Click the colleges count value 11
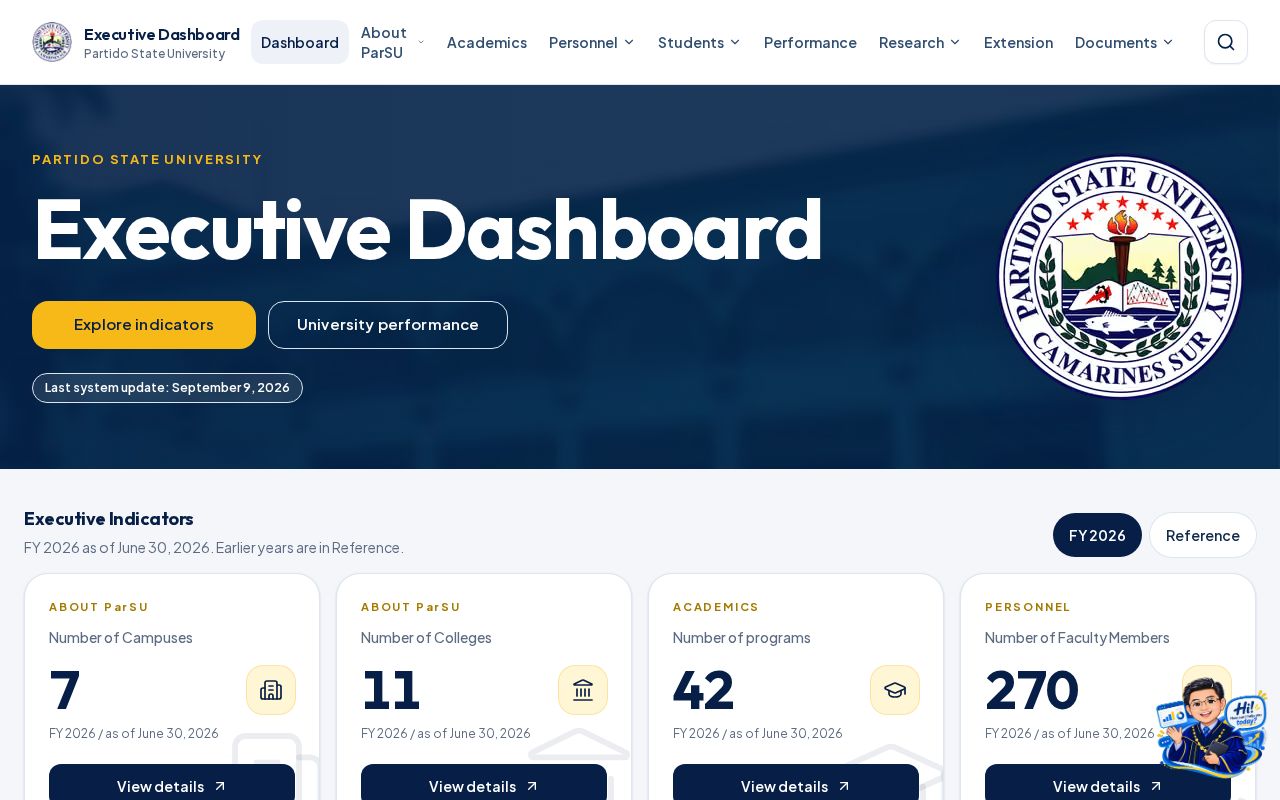This screenshot has width=1280, height=800. [391, 690]
